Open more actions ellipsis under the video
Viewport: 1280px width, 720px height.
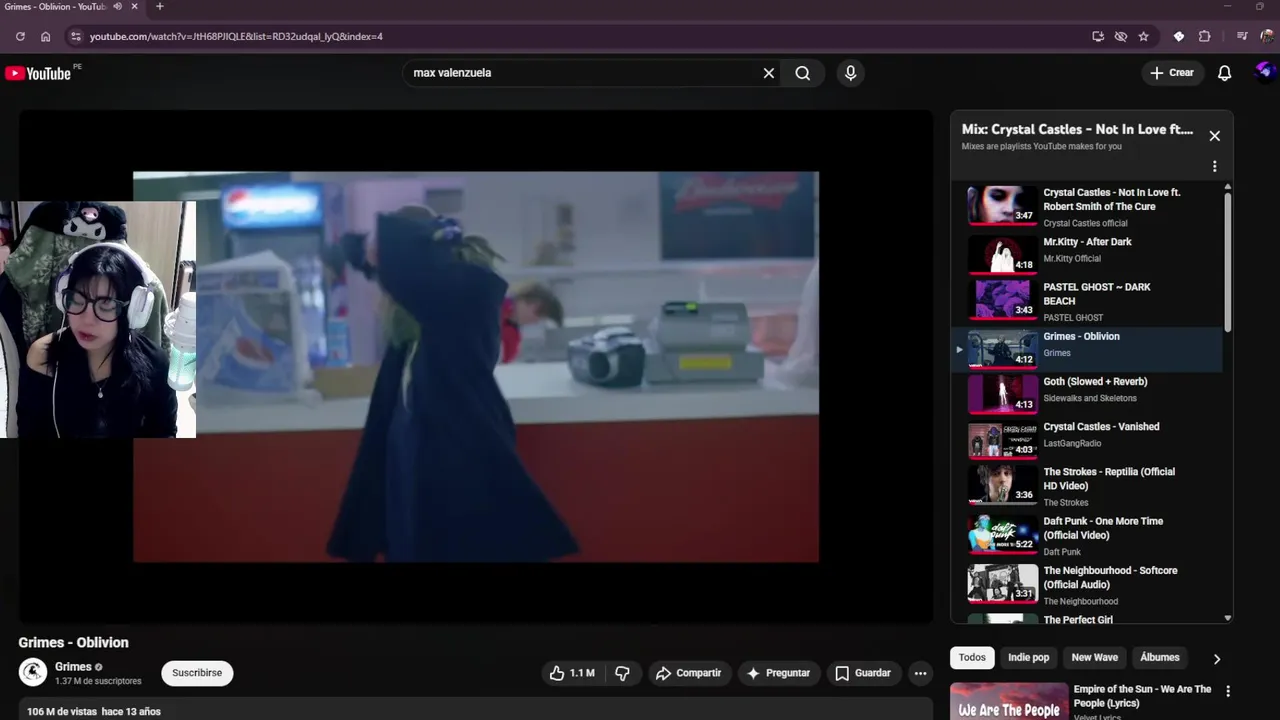coord(920,673)
